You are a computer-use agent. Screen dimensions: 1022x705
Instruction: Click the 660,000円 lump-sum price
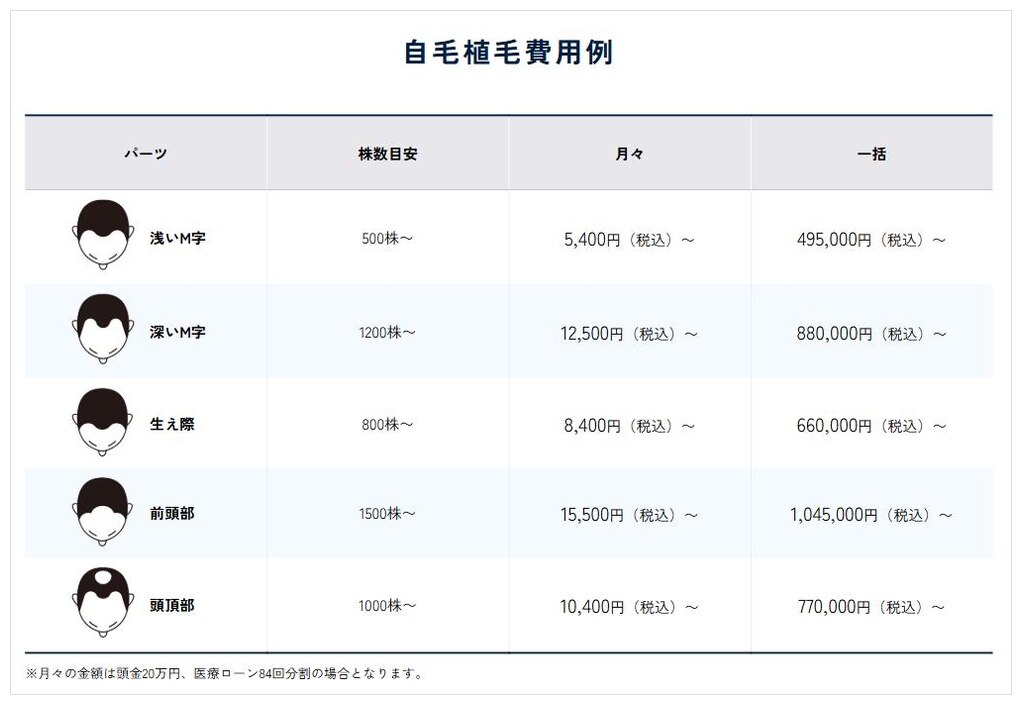(x=871, y=426)
